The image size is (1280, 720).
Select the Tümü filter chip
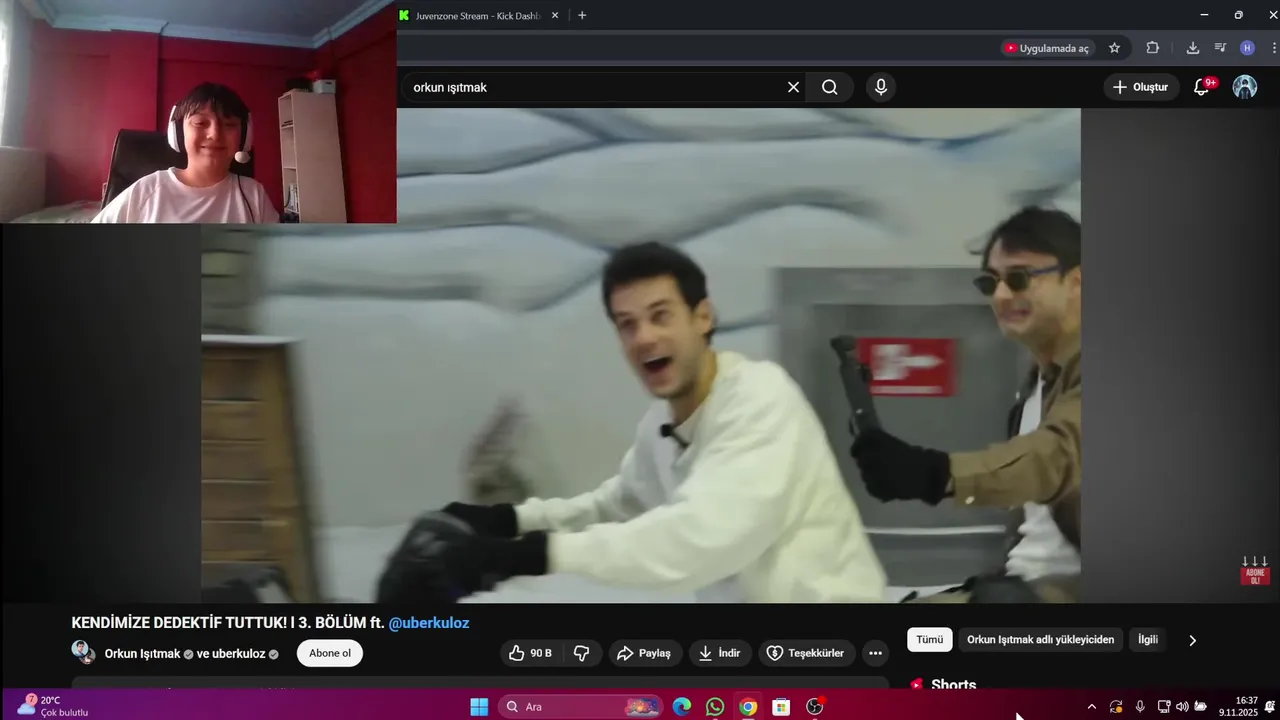[x=930, y=640]
